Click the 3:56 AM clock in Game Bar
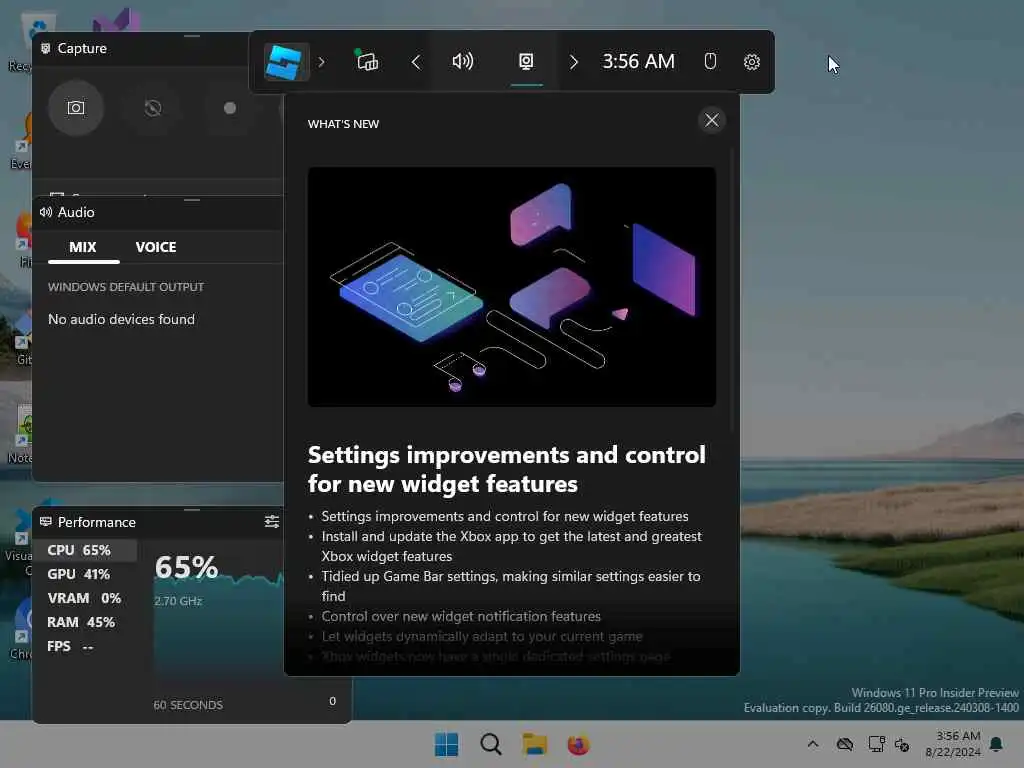This screenshot has height=768, width=1024. click(639, 61)
